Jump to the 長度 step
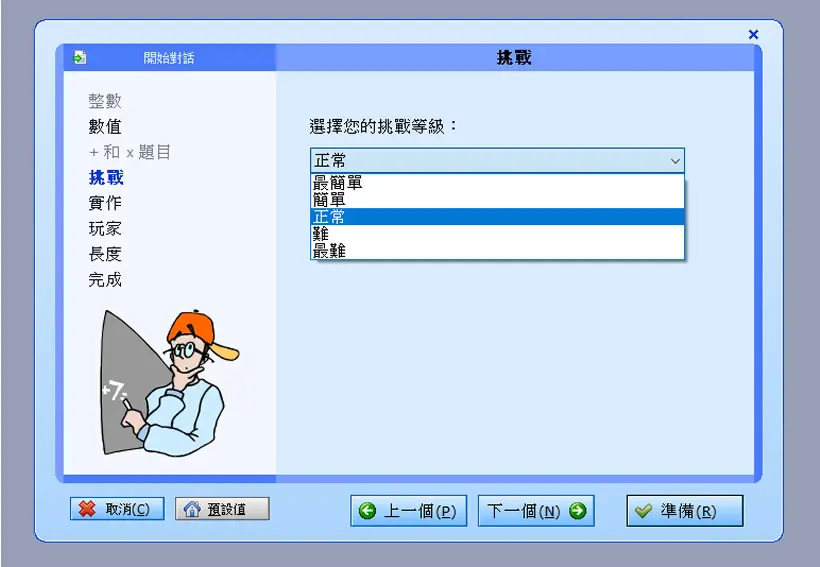The height and width of the screenshot is (567, 820). 105,254
